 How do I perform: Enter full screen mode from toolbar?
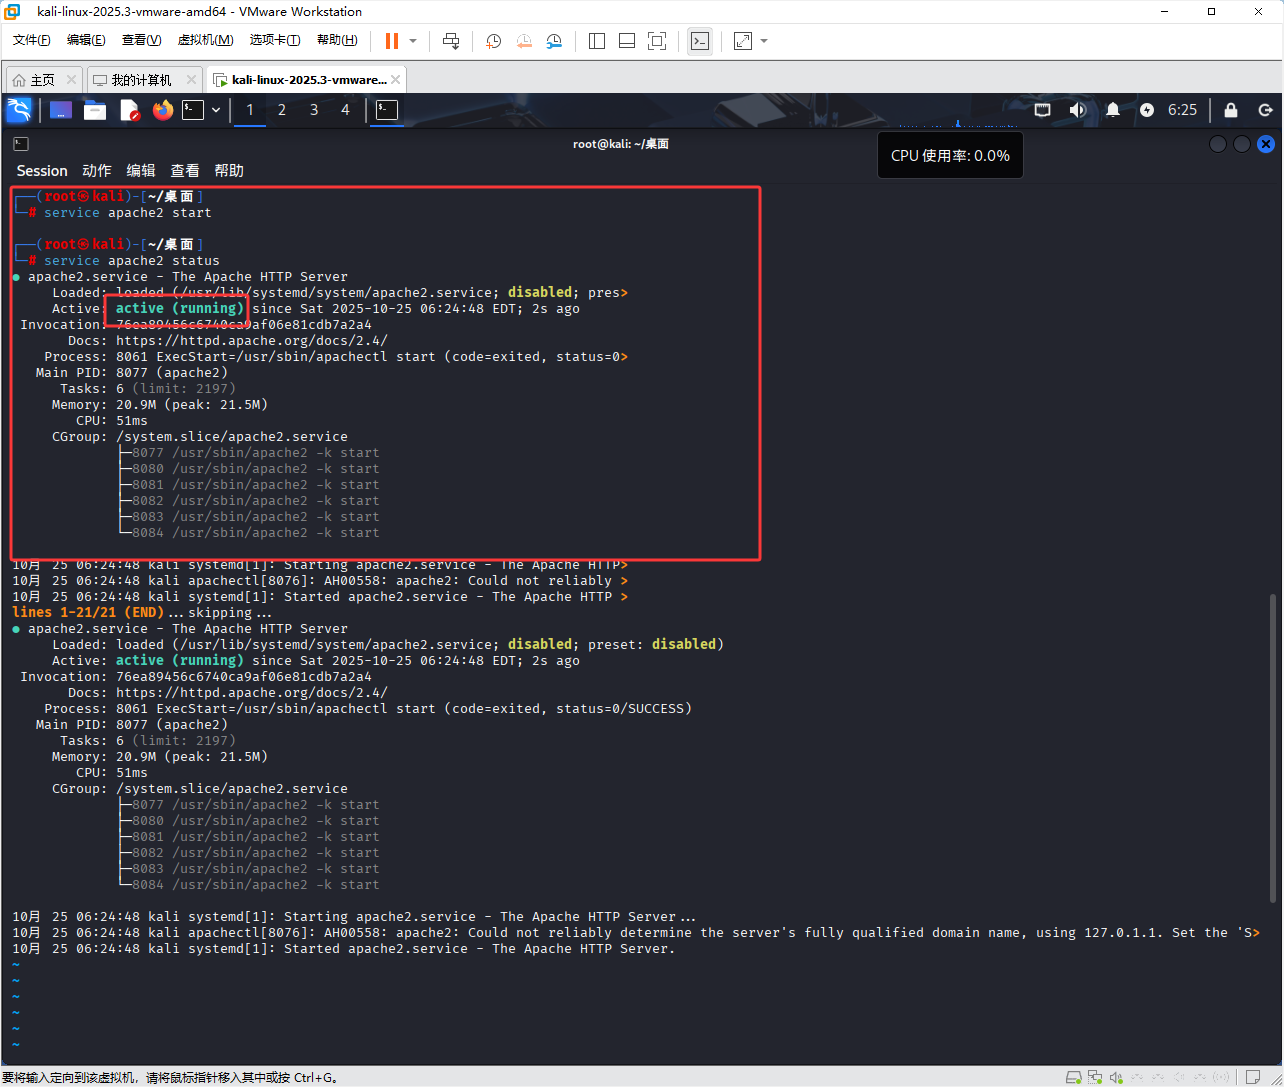[x=657, y=41]
